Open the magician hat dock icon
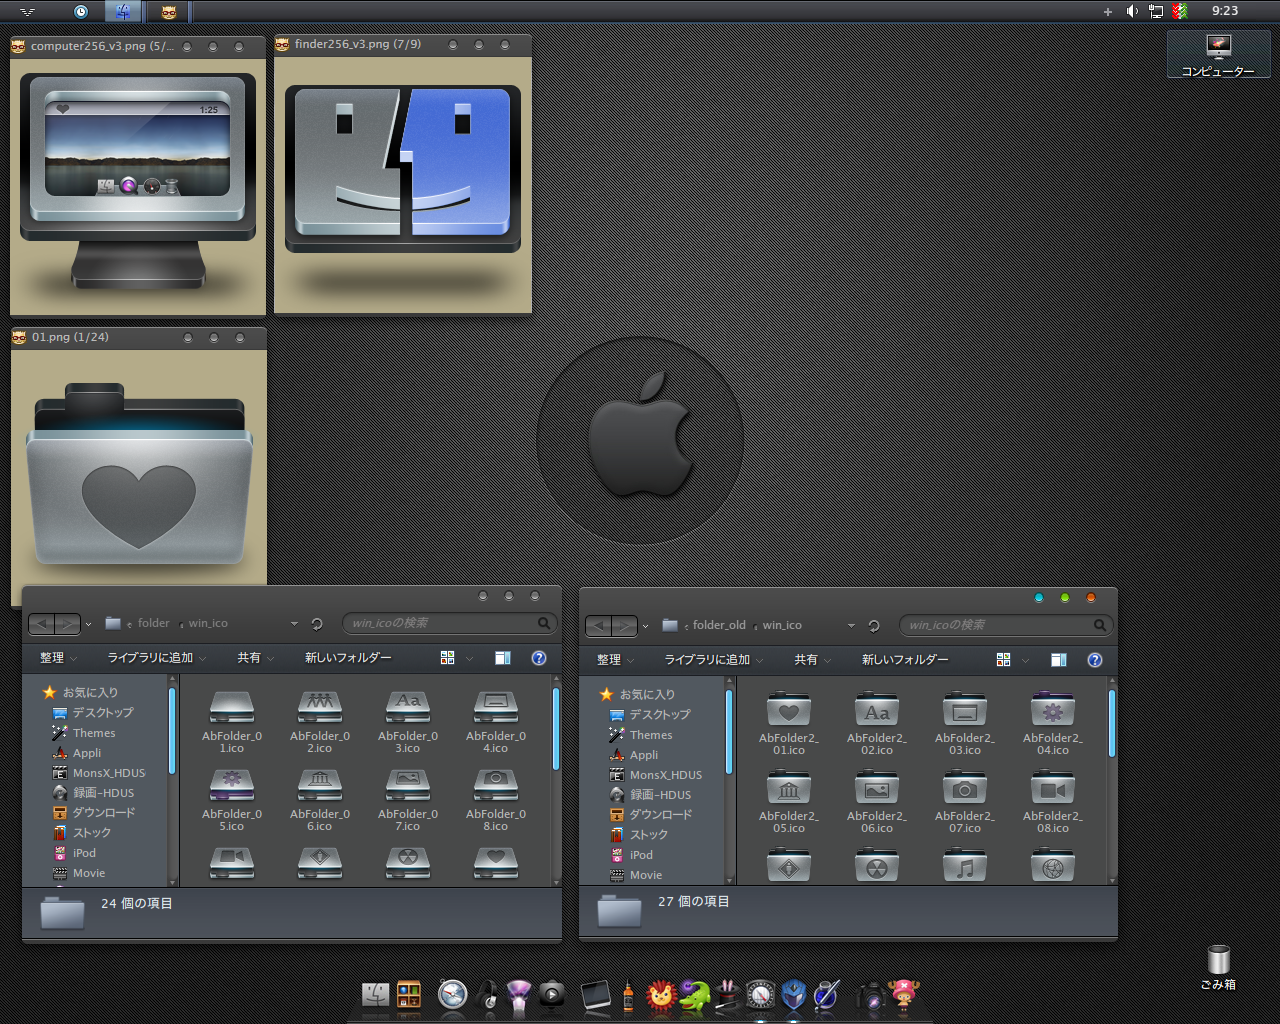 727,995
